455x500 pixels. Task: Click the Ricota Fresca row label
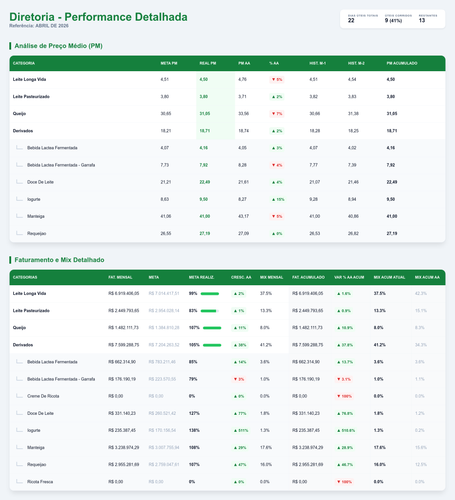[40, 482]
